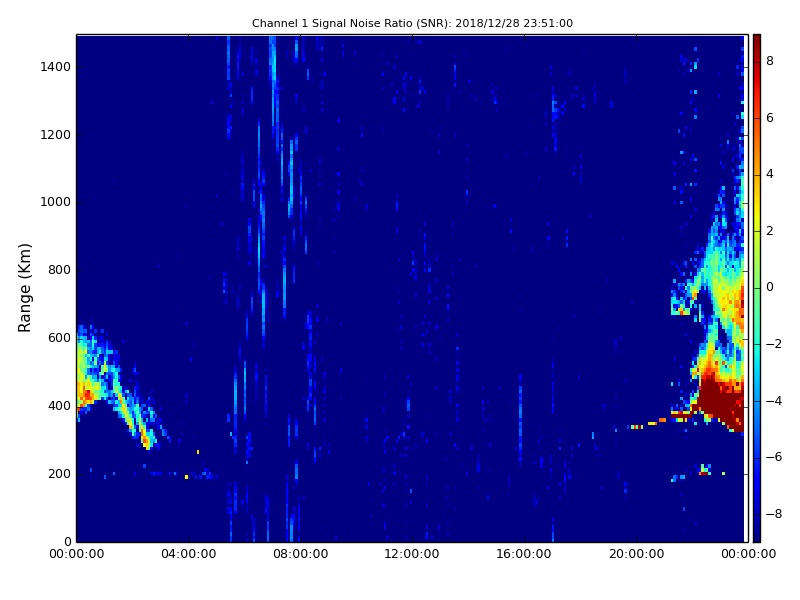
Task: Click the 1400 range tick label
Action: pyautogui.click(x=56, y=67)
